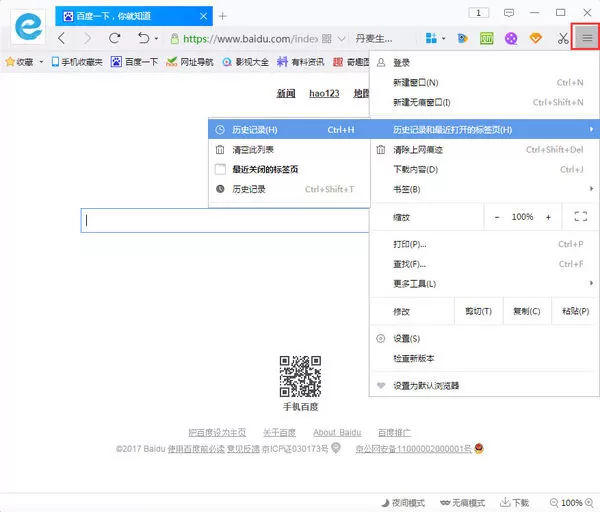The image size is (600, 512).
Task: Click the 手机百度 QR code image
Action: click(300, 376)
